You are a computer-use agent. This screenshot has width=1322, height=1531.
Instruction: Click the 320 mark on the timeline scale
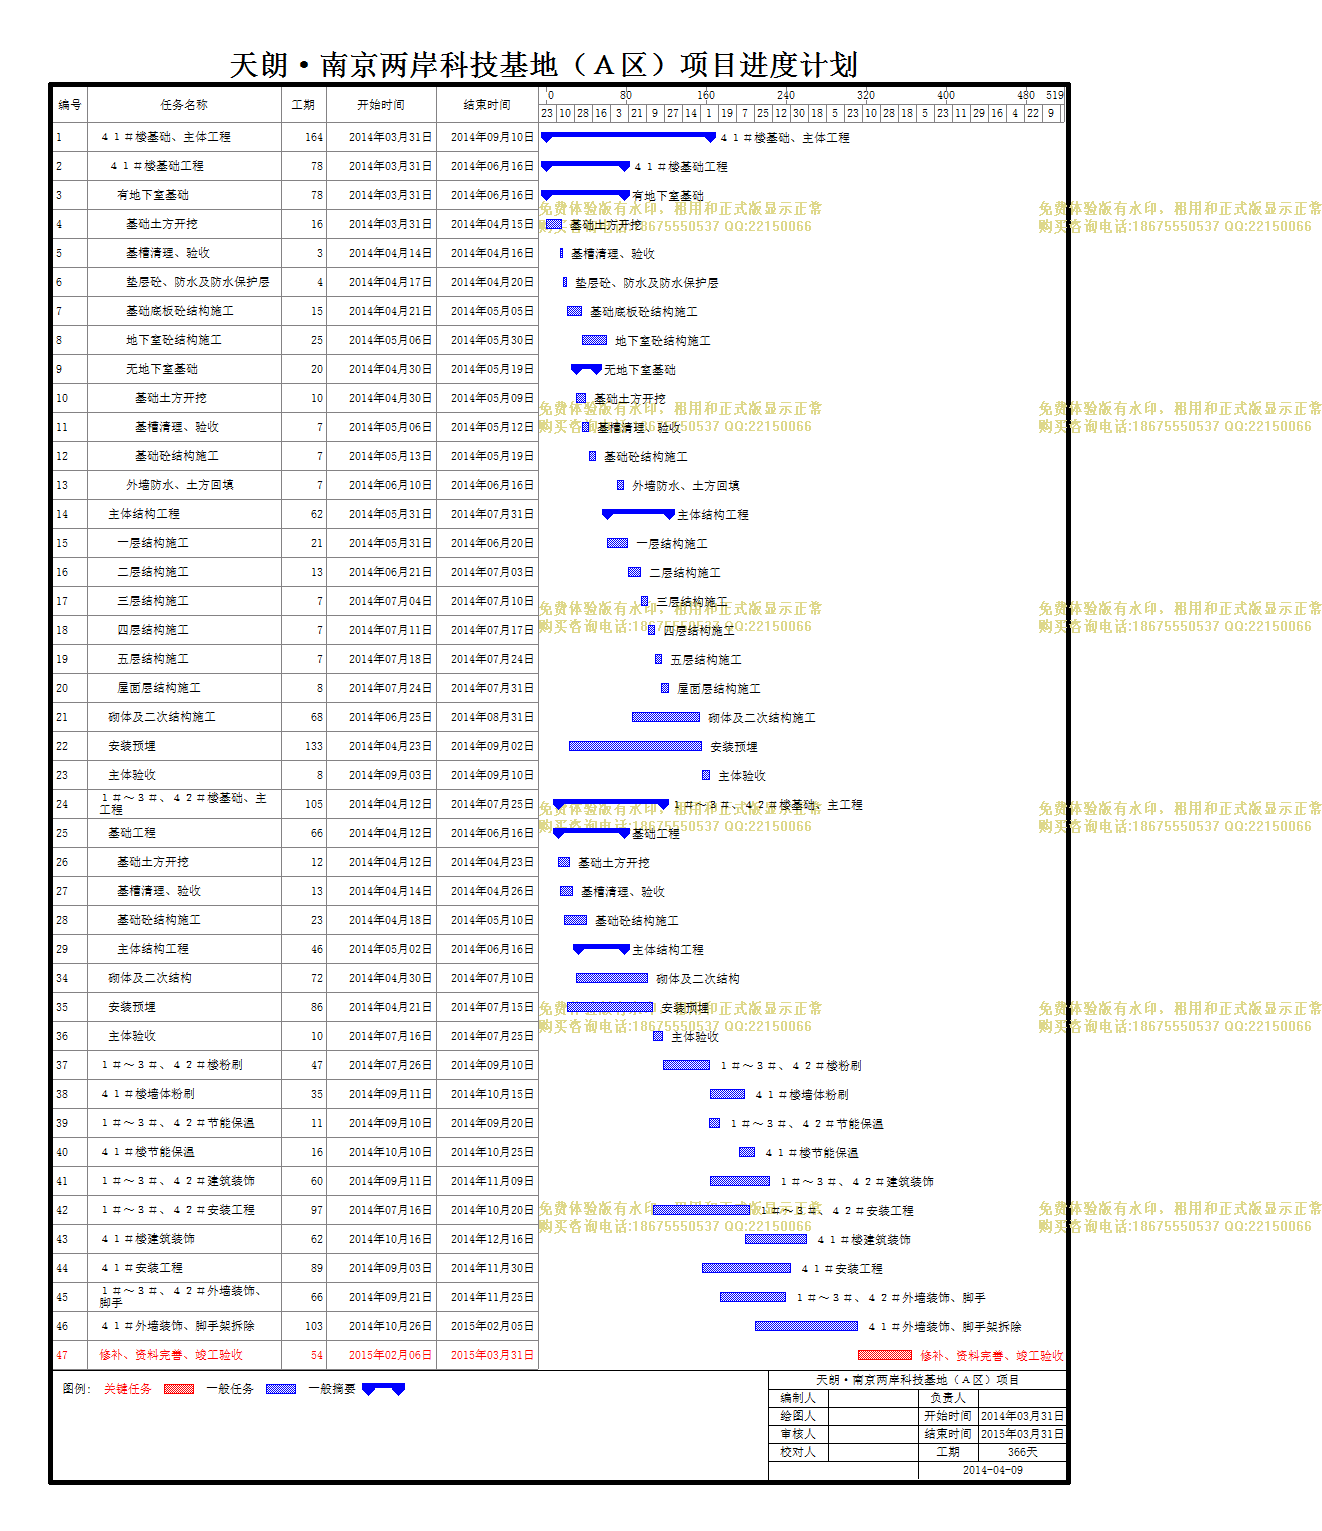(866, 95)
